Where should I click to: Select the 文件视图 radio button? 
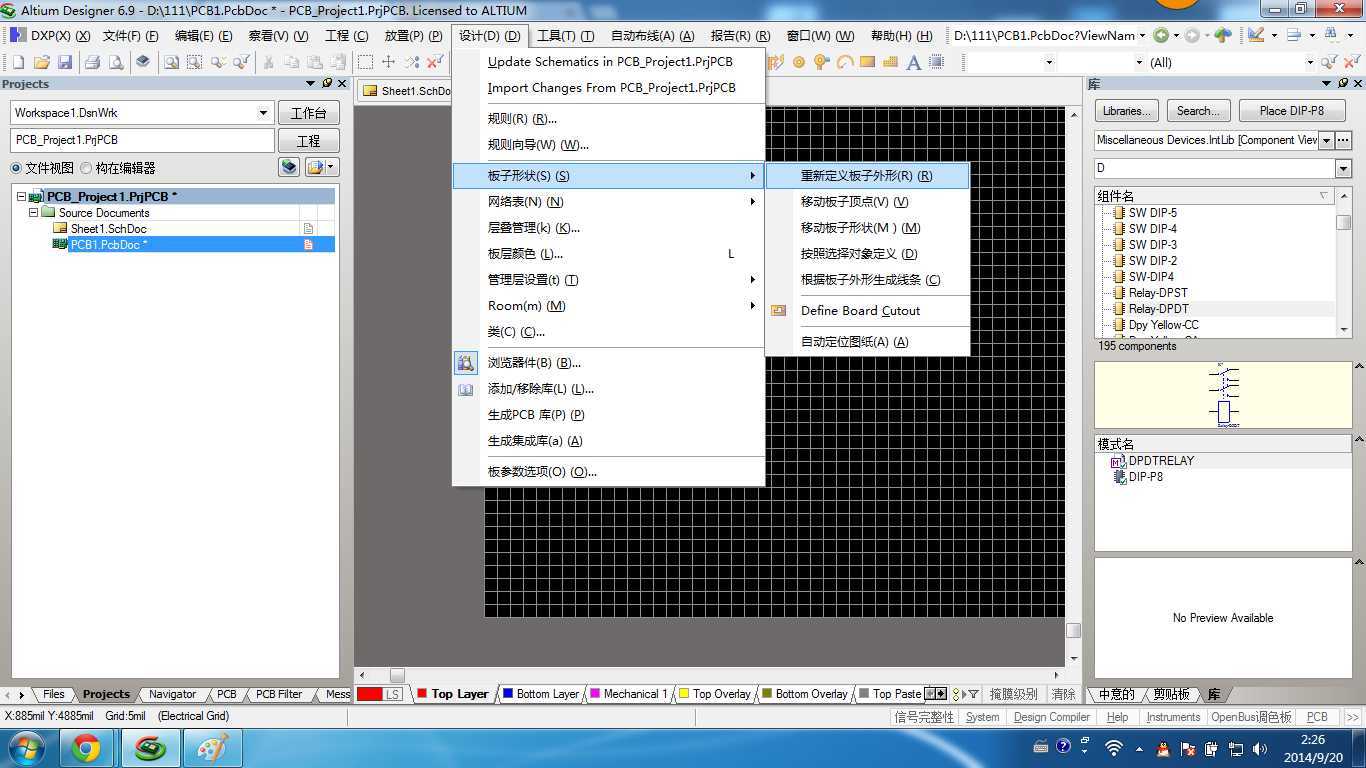pos(16,168)
